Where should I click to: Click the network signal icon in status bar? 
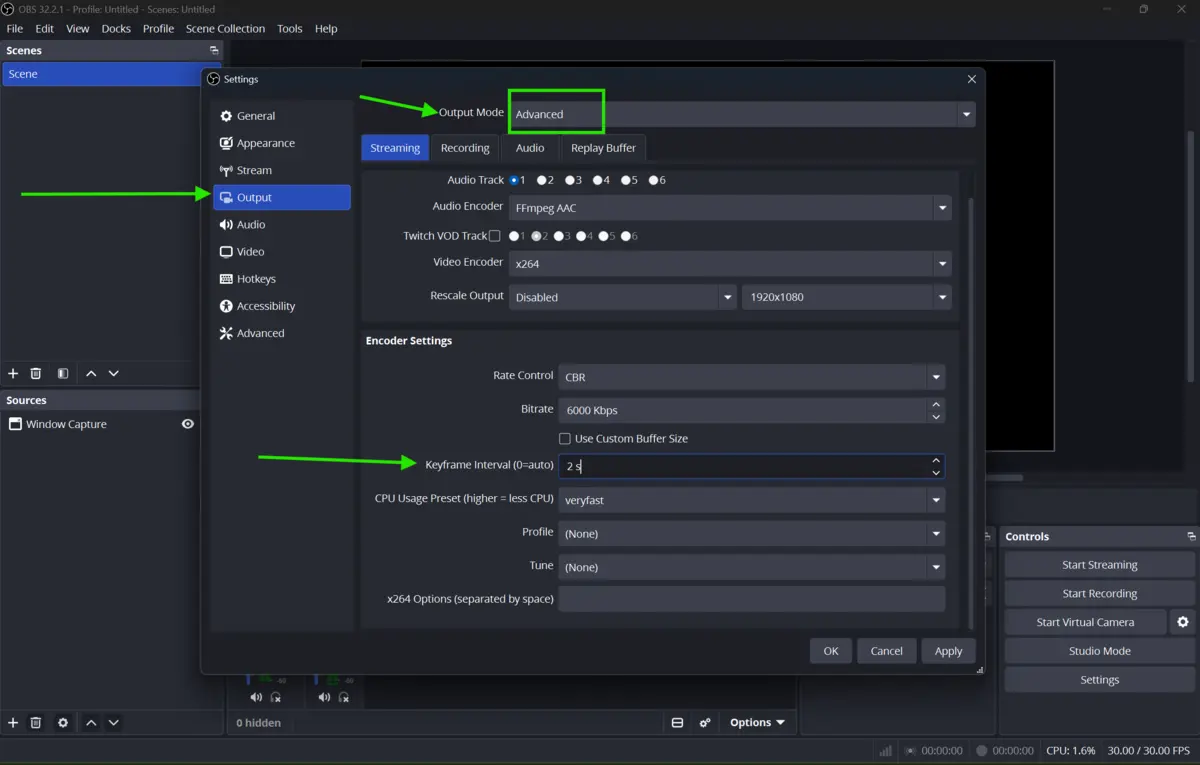(886, 750)
